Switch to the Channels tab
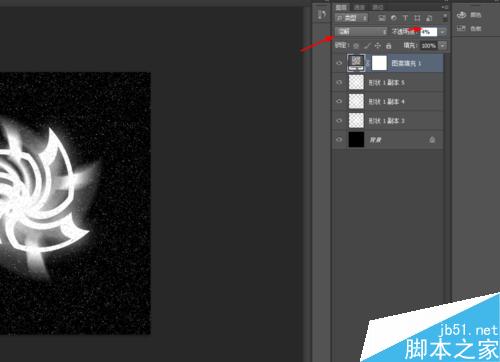Image resolution: width=500 pixels, height=362 pixels. [x=359, y=7]
